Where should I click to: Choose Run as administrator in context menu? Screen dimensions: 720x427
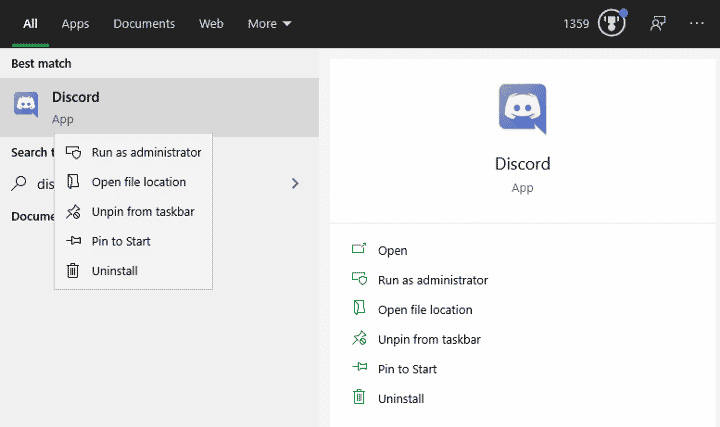pos(145,152)
